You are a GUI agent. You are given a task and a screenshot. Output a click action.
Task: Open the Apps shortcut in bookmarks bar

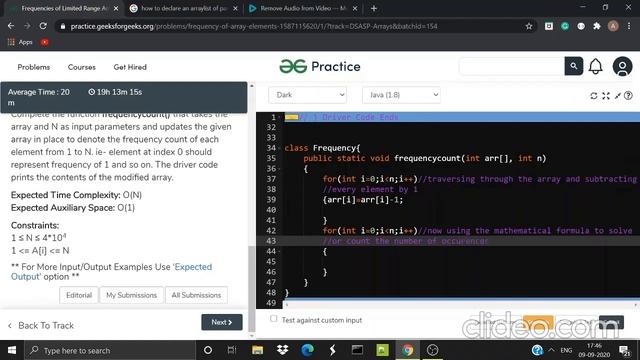pyautogui.click(x=20, y=42)
